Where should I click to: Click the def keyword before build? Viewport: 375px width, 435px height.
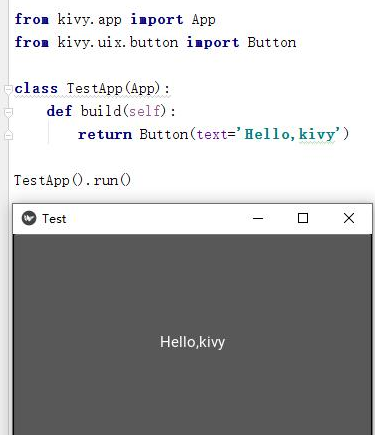(x=59, y=111)
